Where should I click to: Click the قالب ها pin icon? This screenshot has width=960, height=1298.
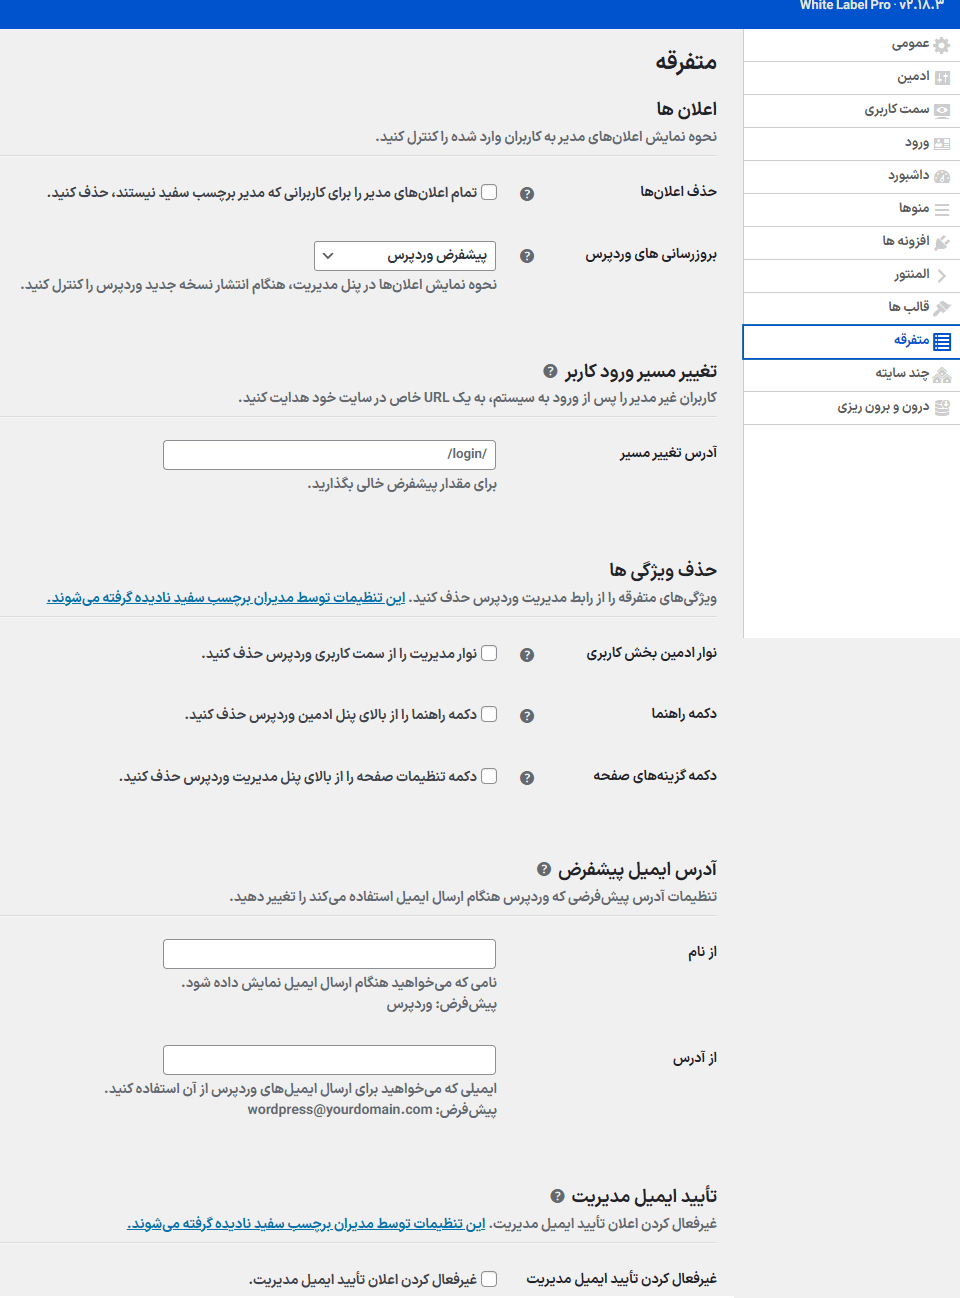[941, 308]
